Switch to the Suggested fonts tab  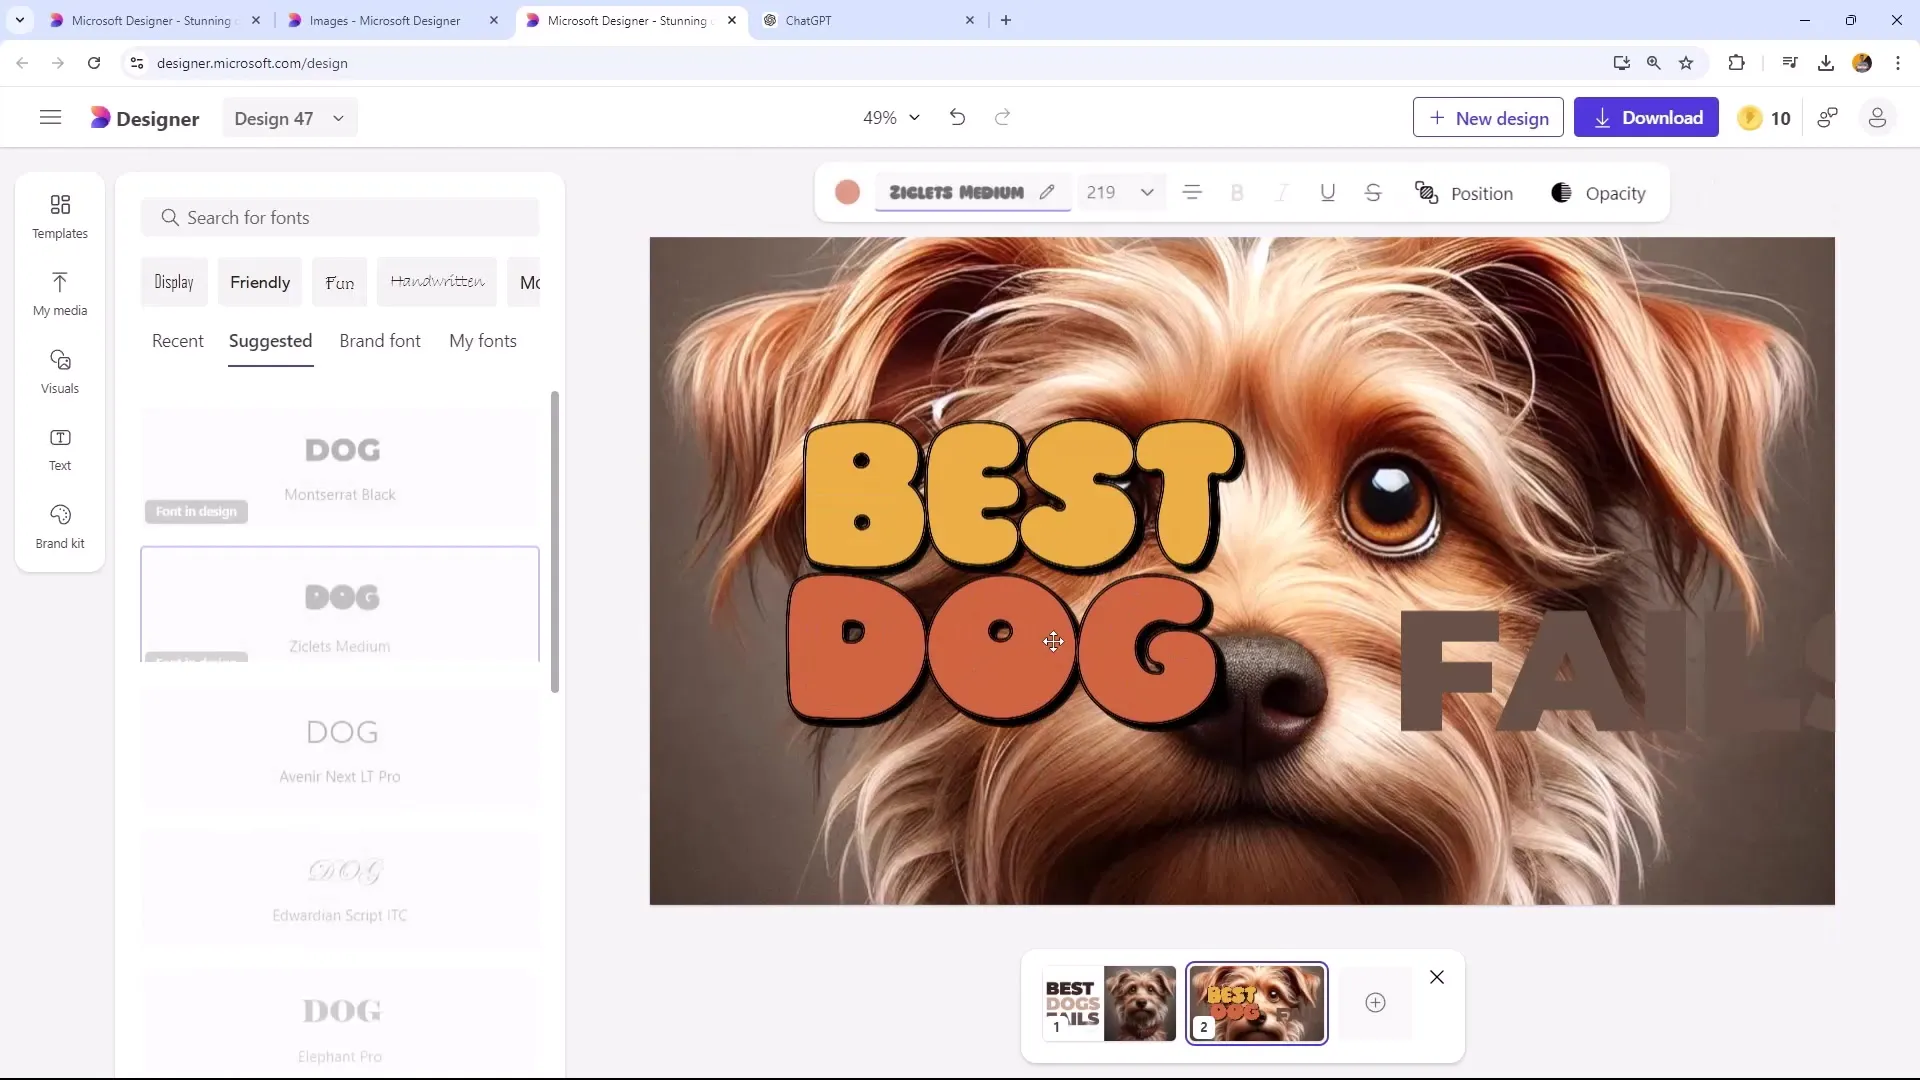point(270,340)
